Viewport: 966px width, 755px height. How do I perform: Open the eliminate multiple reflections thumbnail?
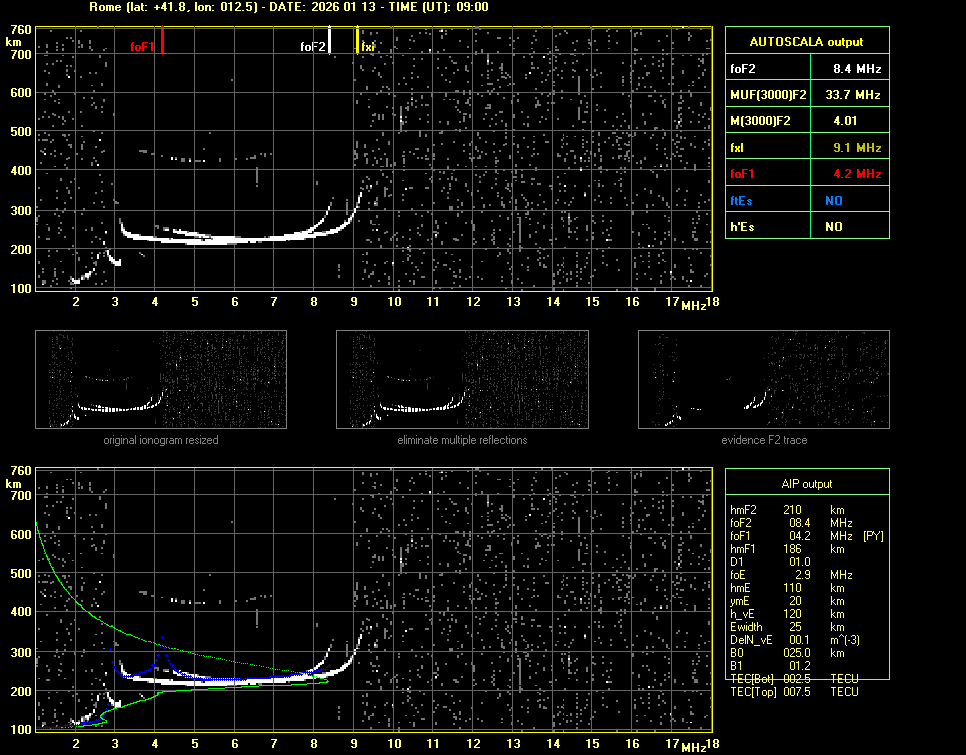(462, 379)
